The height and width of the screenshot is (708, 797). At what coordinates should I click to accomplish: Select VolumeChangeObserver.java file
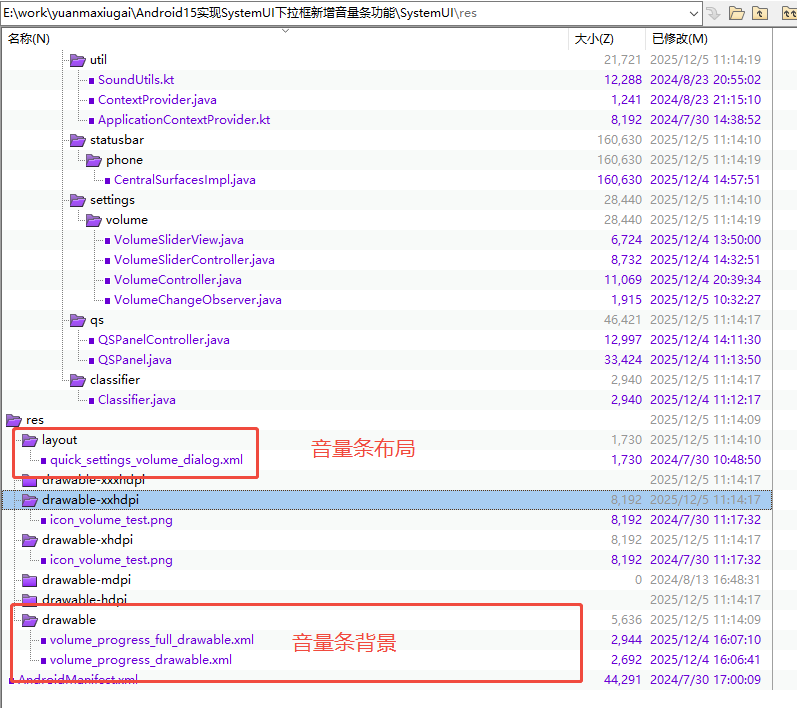point(198,300)
